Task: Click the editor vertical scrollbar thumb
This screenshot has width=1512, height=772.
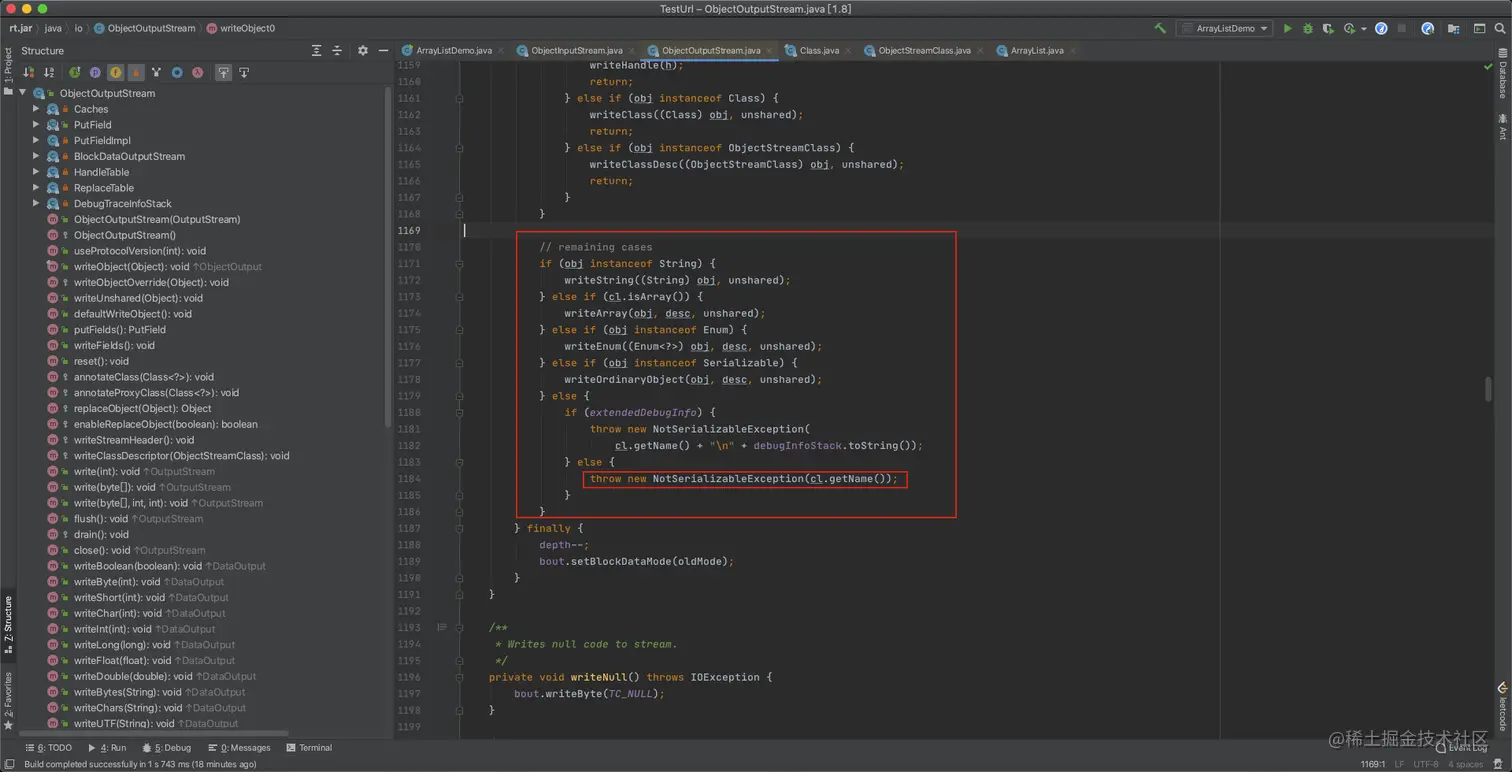Action: pyautogui.click(x=1488, y=388)
